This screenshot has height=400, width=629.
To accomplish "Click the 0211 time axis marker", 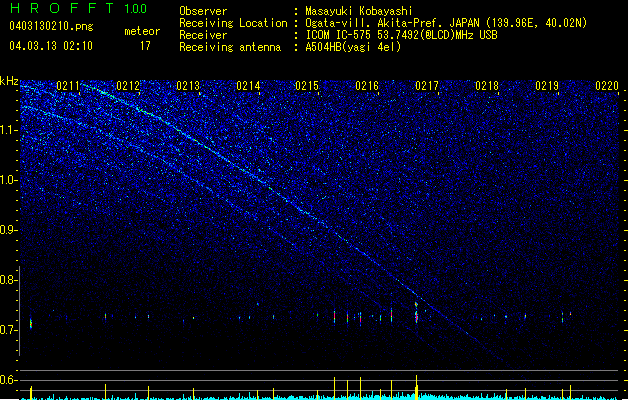I will [68, 86].
